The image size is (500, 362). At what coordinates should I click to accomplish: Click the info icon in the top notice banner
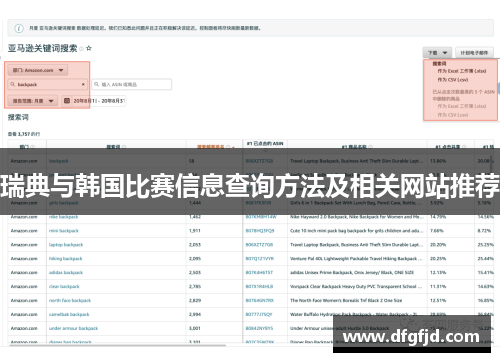tap(19, 28)
